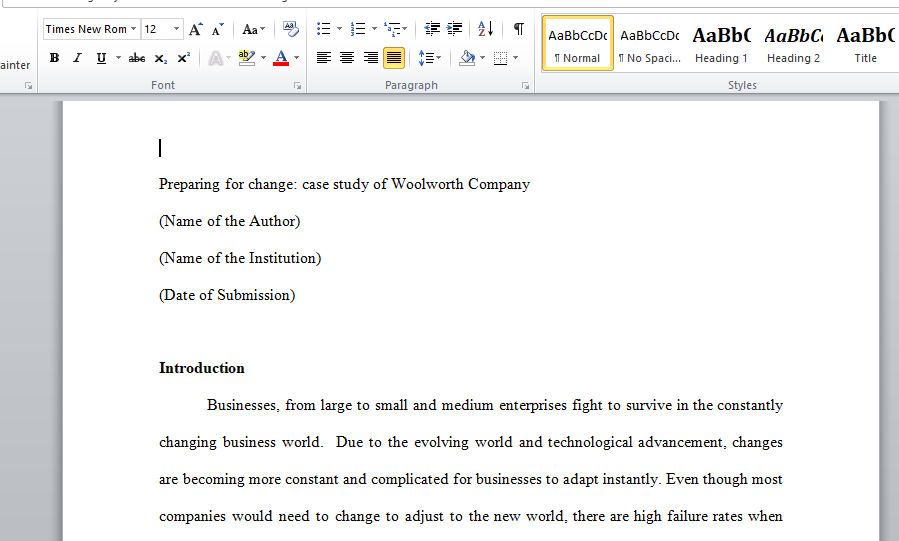This screenshot has width=899, height=541.
Task: Sort the selected text
Action: [x=485, y=29]
